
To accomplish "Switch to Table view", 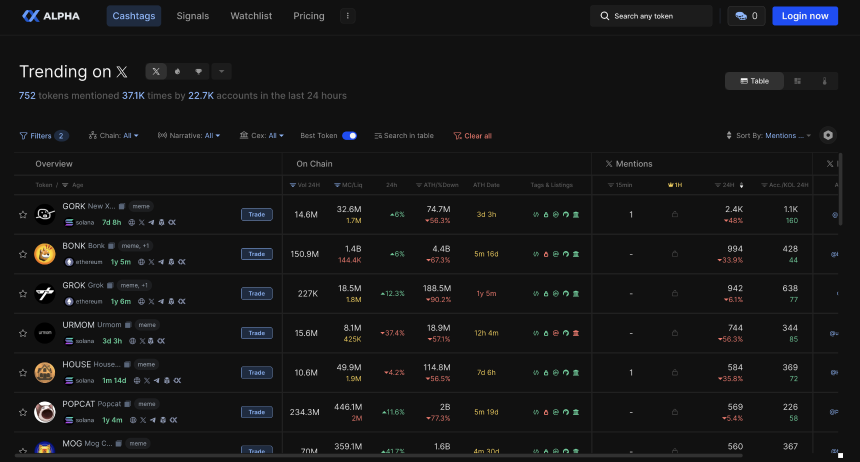I will point(754,81).
